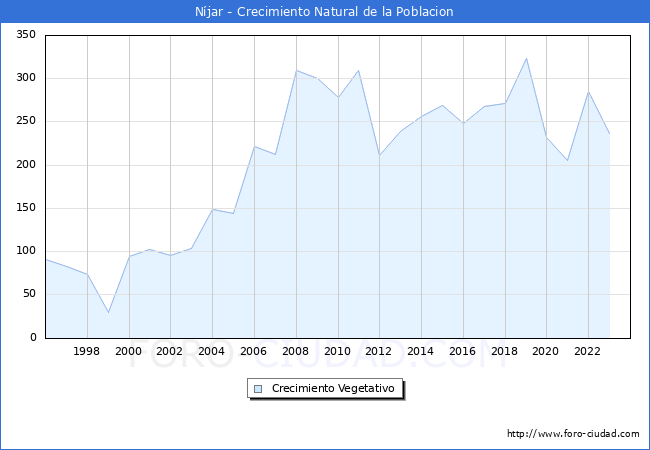
Task: Click the 200 value on y-axis
Action: (26, 165)
